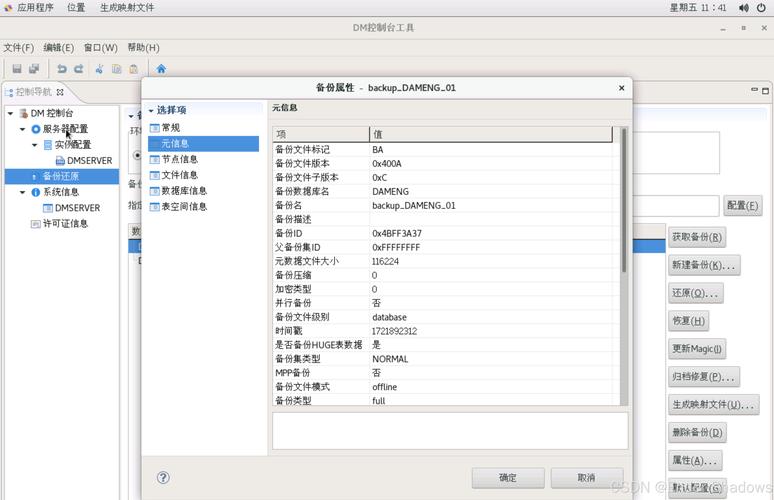Collapse the DM 控制台 tree node
This screenshot has width=774, height=500.
(x=10, y=114)
